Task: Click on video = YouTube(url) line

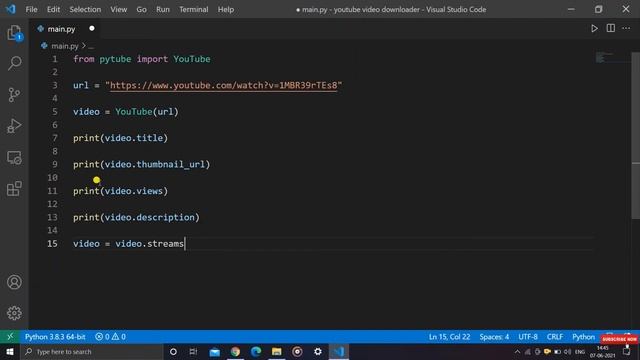Action: pyautogui.click(x=126, y=112)
